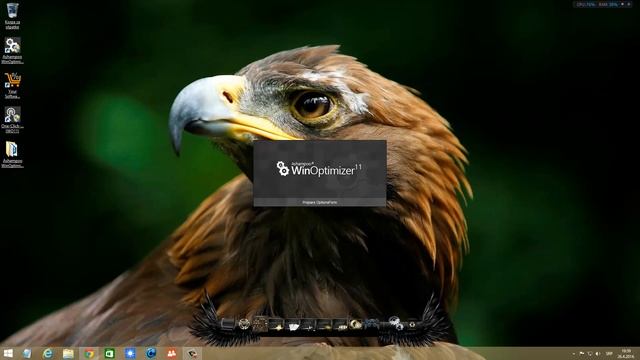This screenshot has width=640, height=360.
Task: Open the SRP input language indicator
Action: pyautogui.click(x=609, y=353)
